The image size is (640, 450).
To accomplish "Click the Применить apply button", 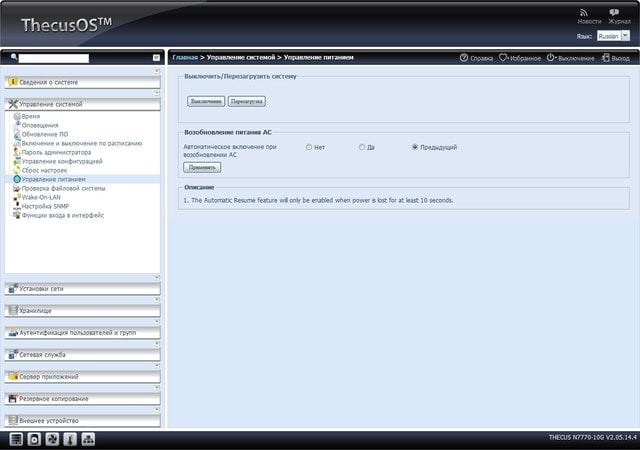I will 202,167.
